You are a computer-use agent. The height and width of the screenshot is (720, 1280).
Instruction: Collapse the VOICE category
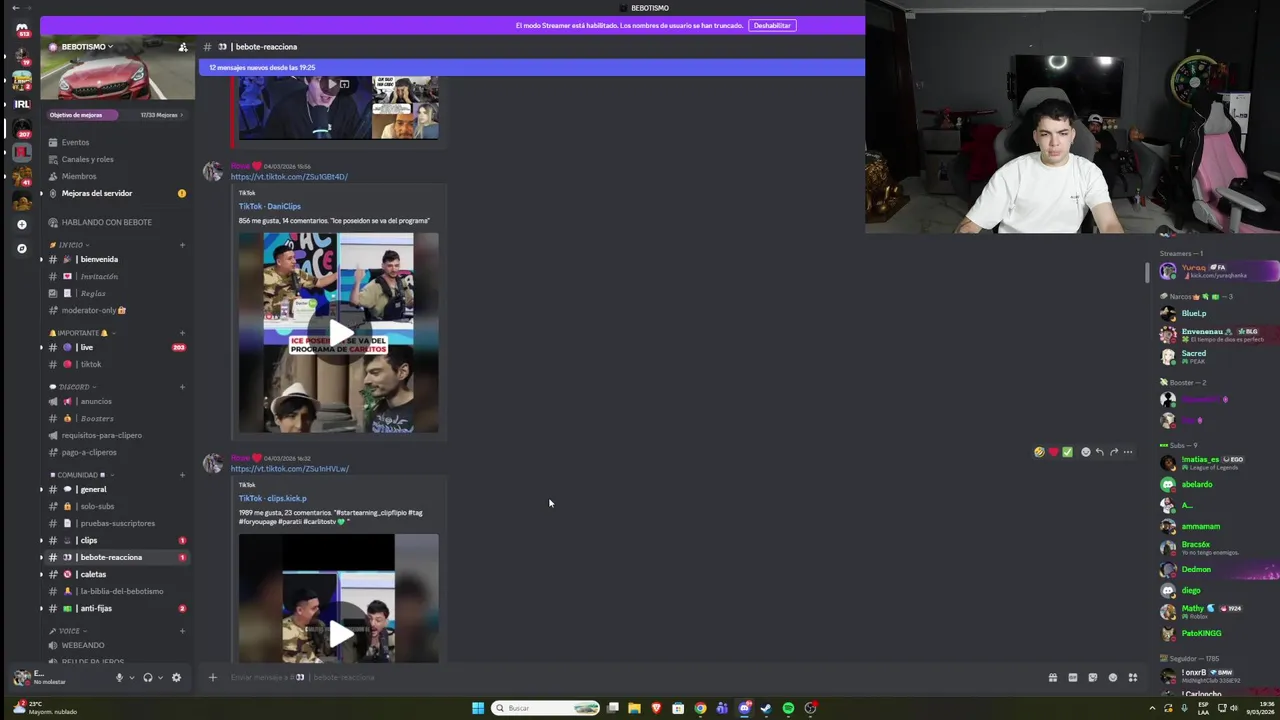(x=69, y=631)
